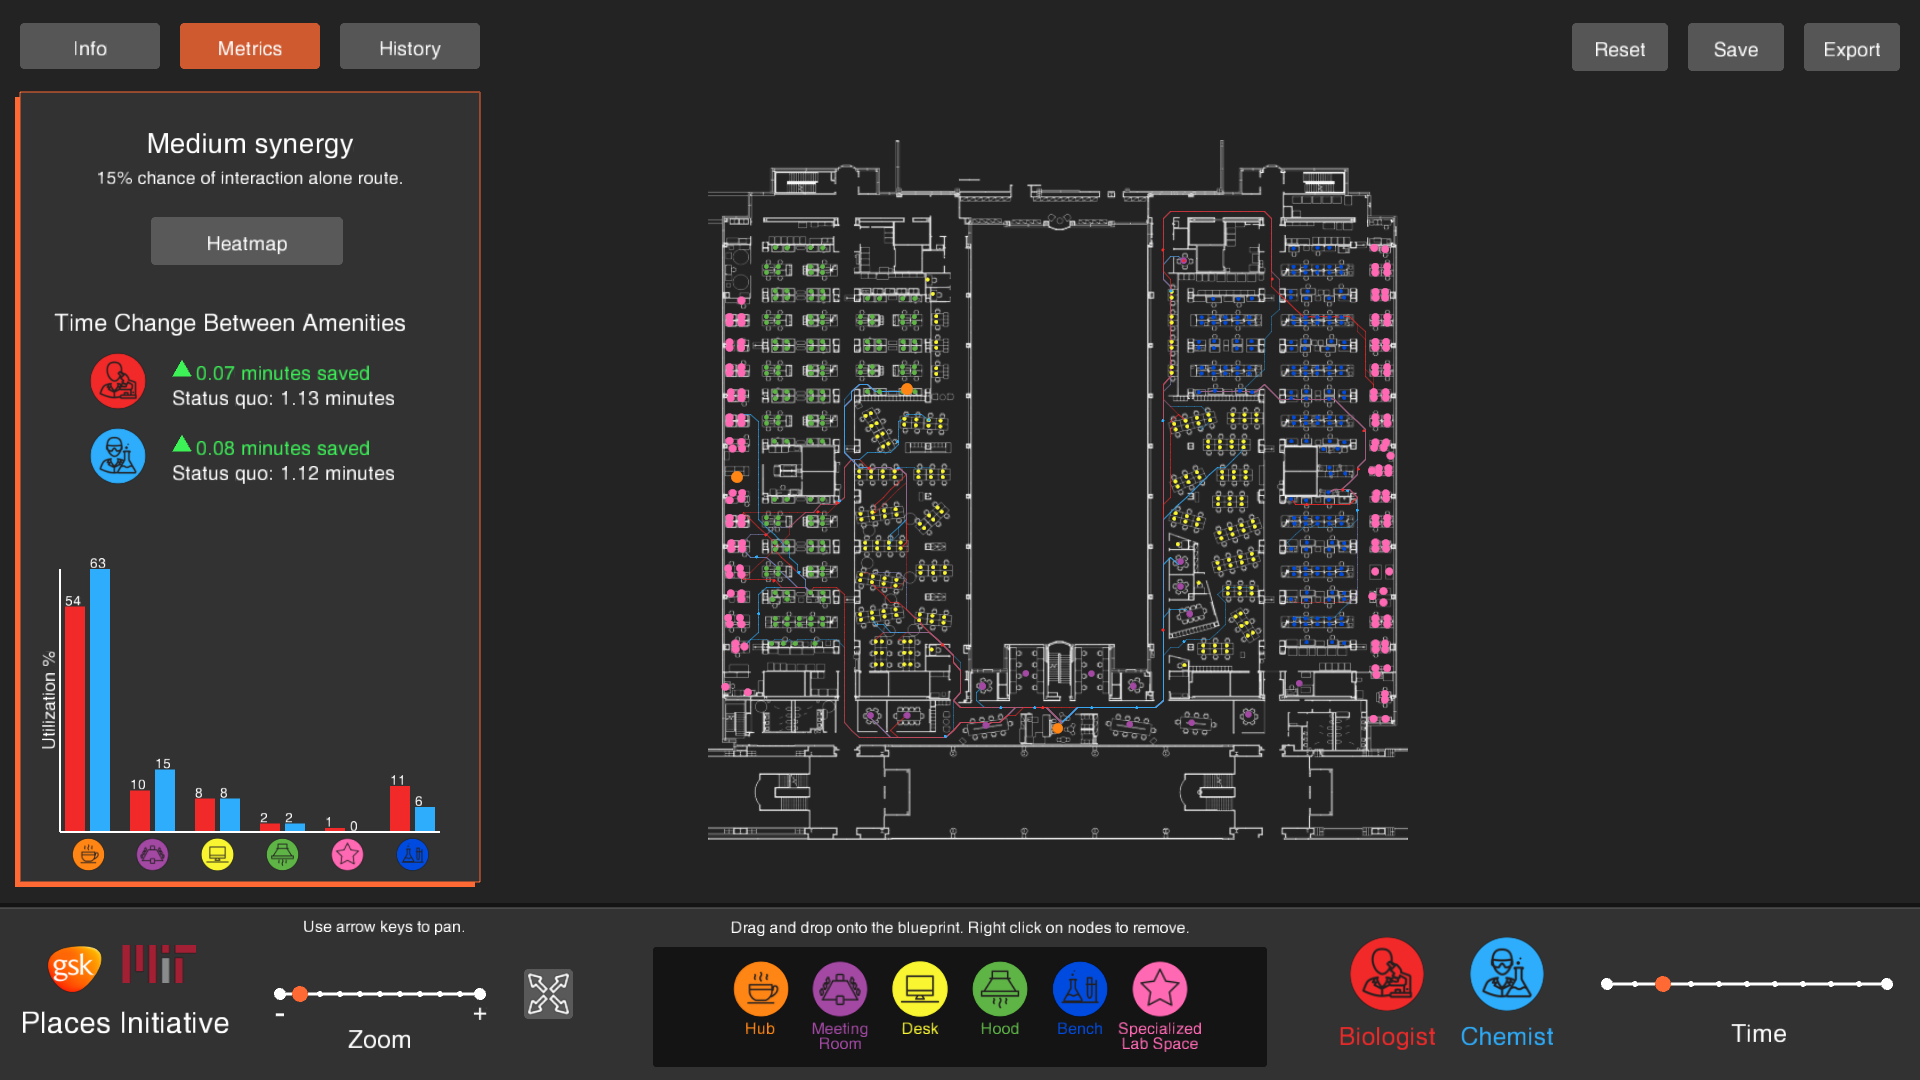Click the orange Zoom slider handle
Viewport: 1920px width, 1080px height.
tap(300, 994)
